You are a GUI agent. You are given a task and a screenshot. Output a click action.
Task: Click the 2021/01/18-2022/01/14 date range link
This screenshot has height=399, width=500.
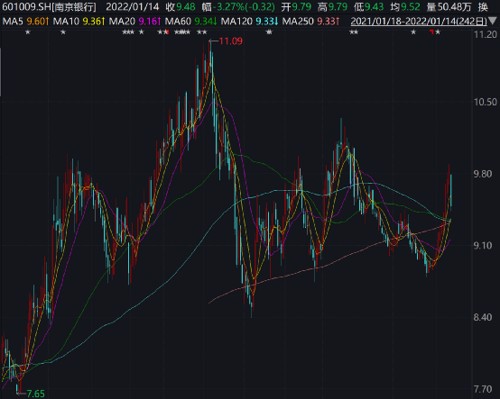[419, 22]
